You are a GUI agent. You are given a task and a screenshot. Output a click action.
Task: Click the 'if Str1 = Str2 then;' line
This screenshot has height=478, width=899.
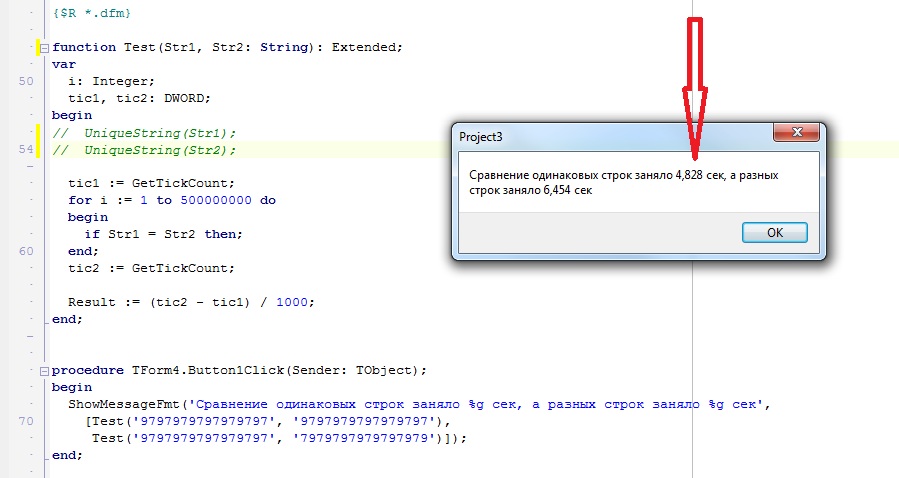tap(163, 234)
